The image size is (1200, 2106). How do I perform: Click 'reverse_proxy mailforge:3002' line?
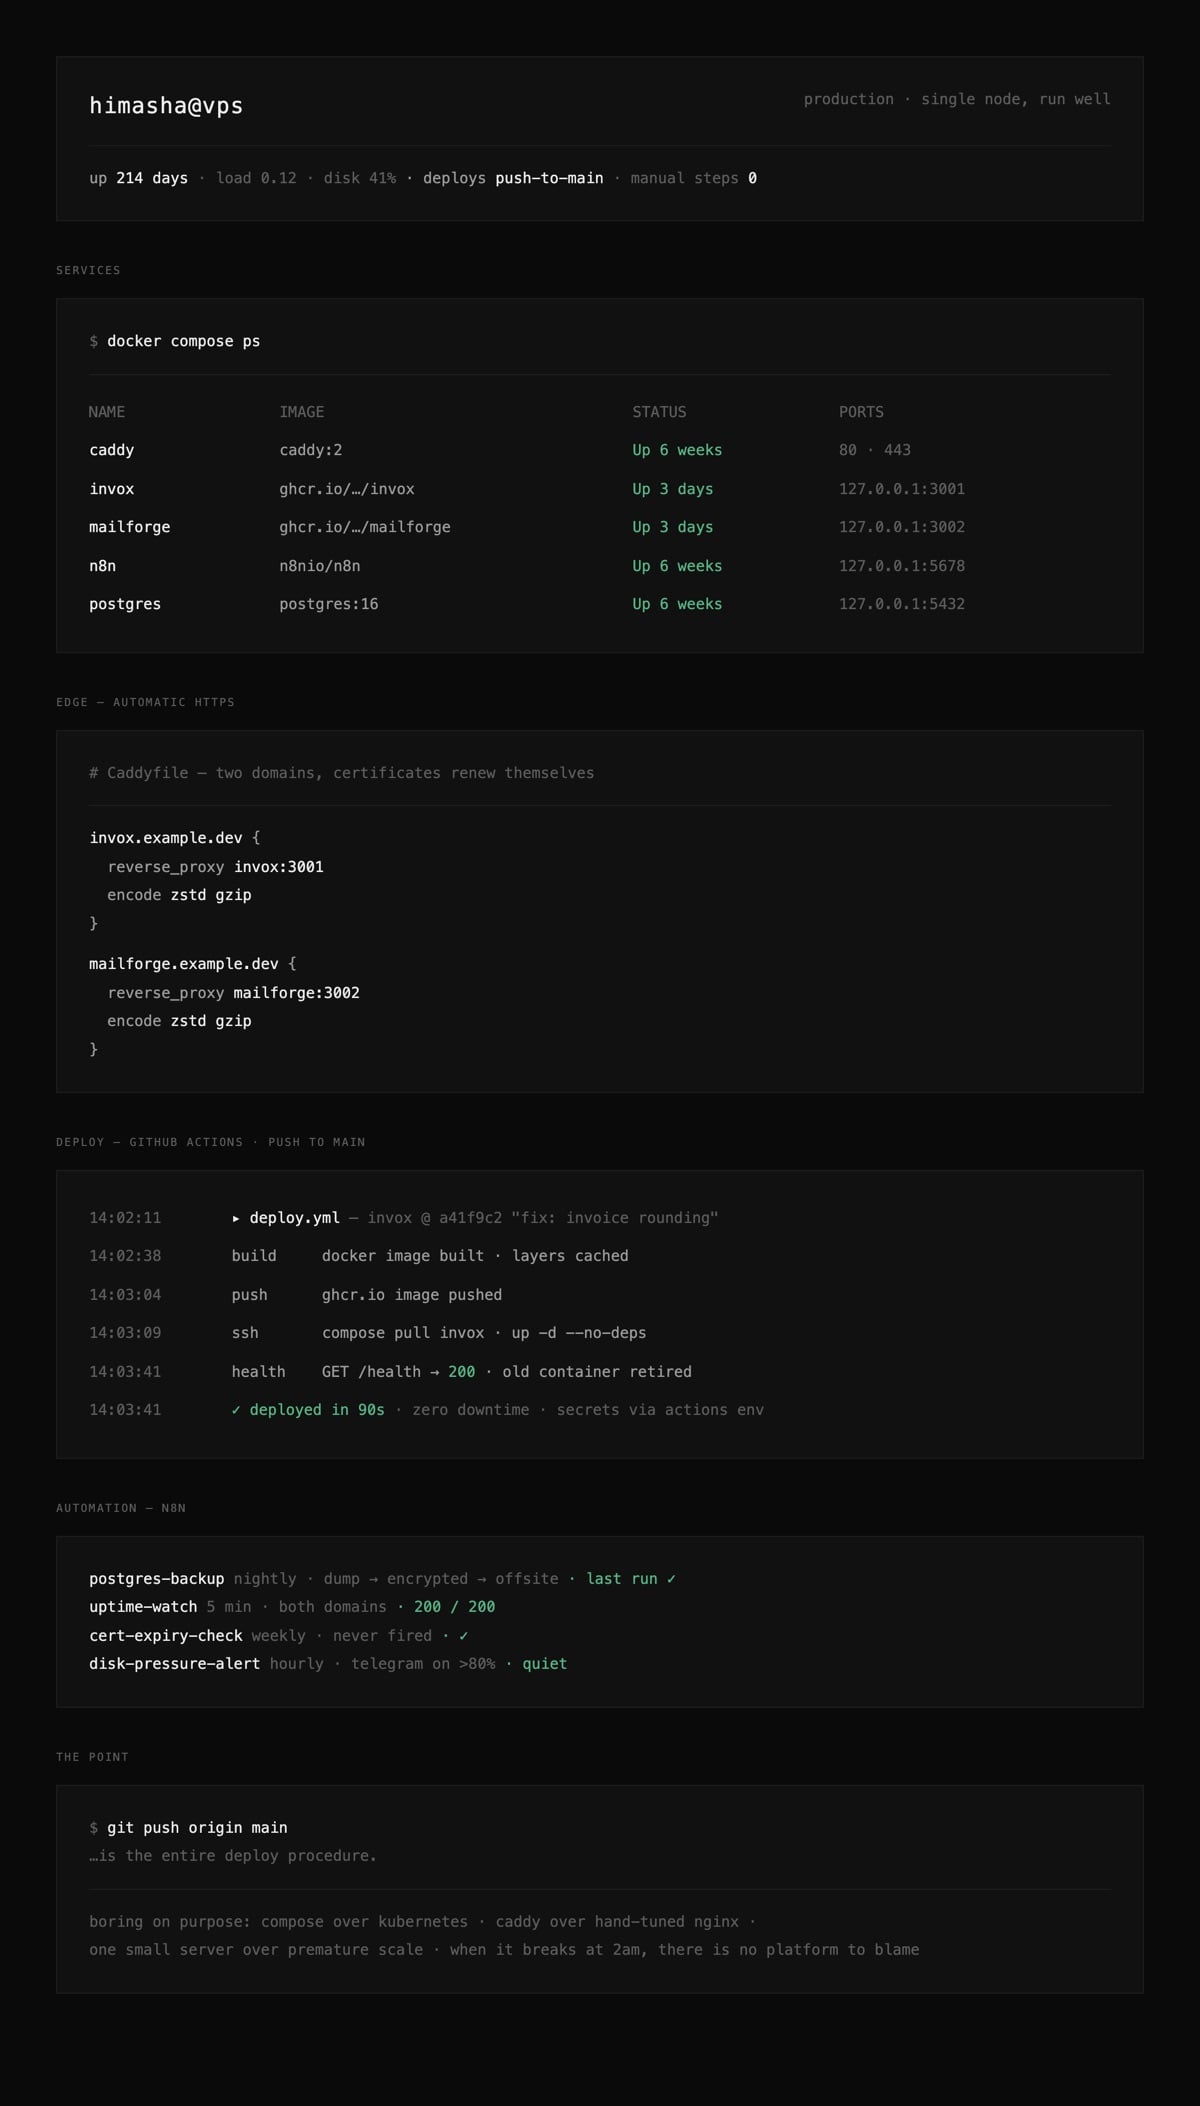(x=234, y=993)
